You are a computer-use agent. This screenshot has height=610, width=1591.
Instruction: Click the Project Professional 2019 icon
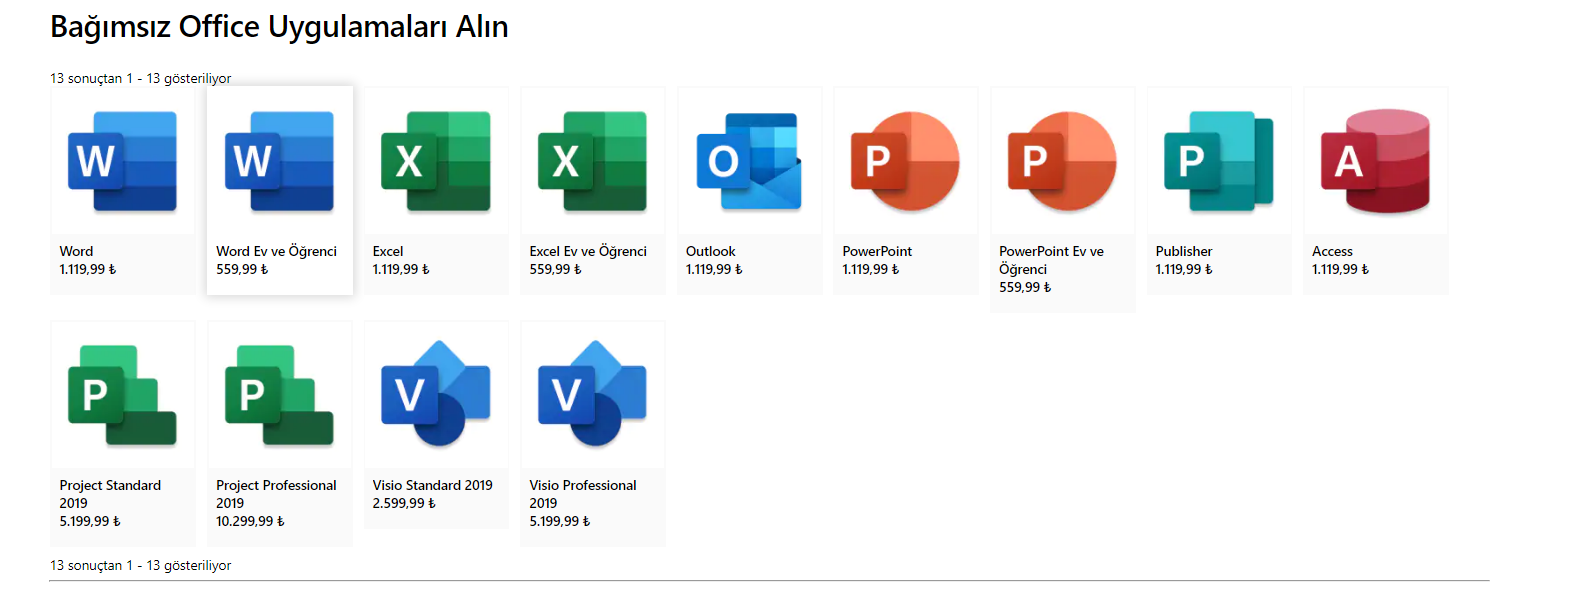279,395
